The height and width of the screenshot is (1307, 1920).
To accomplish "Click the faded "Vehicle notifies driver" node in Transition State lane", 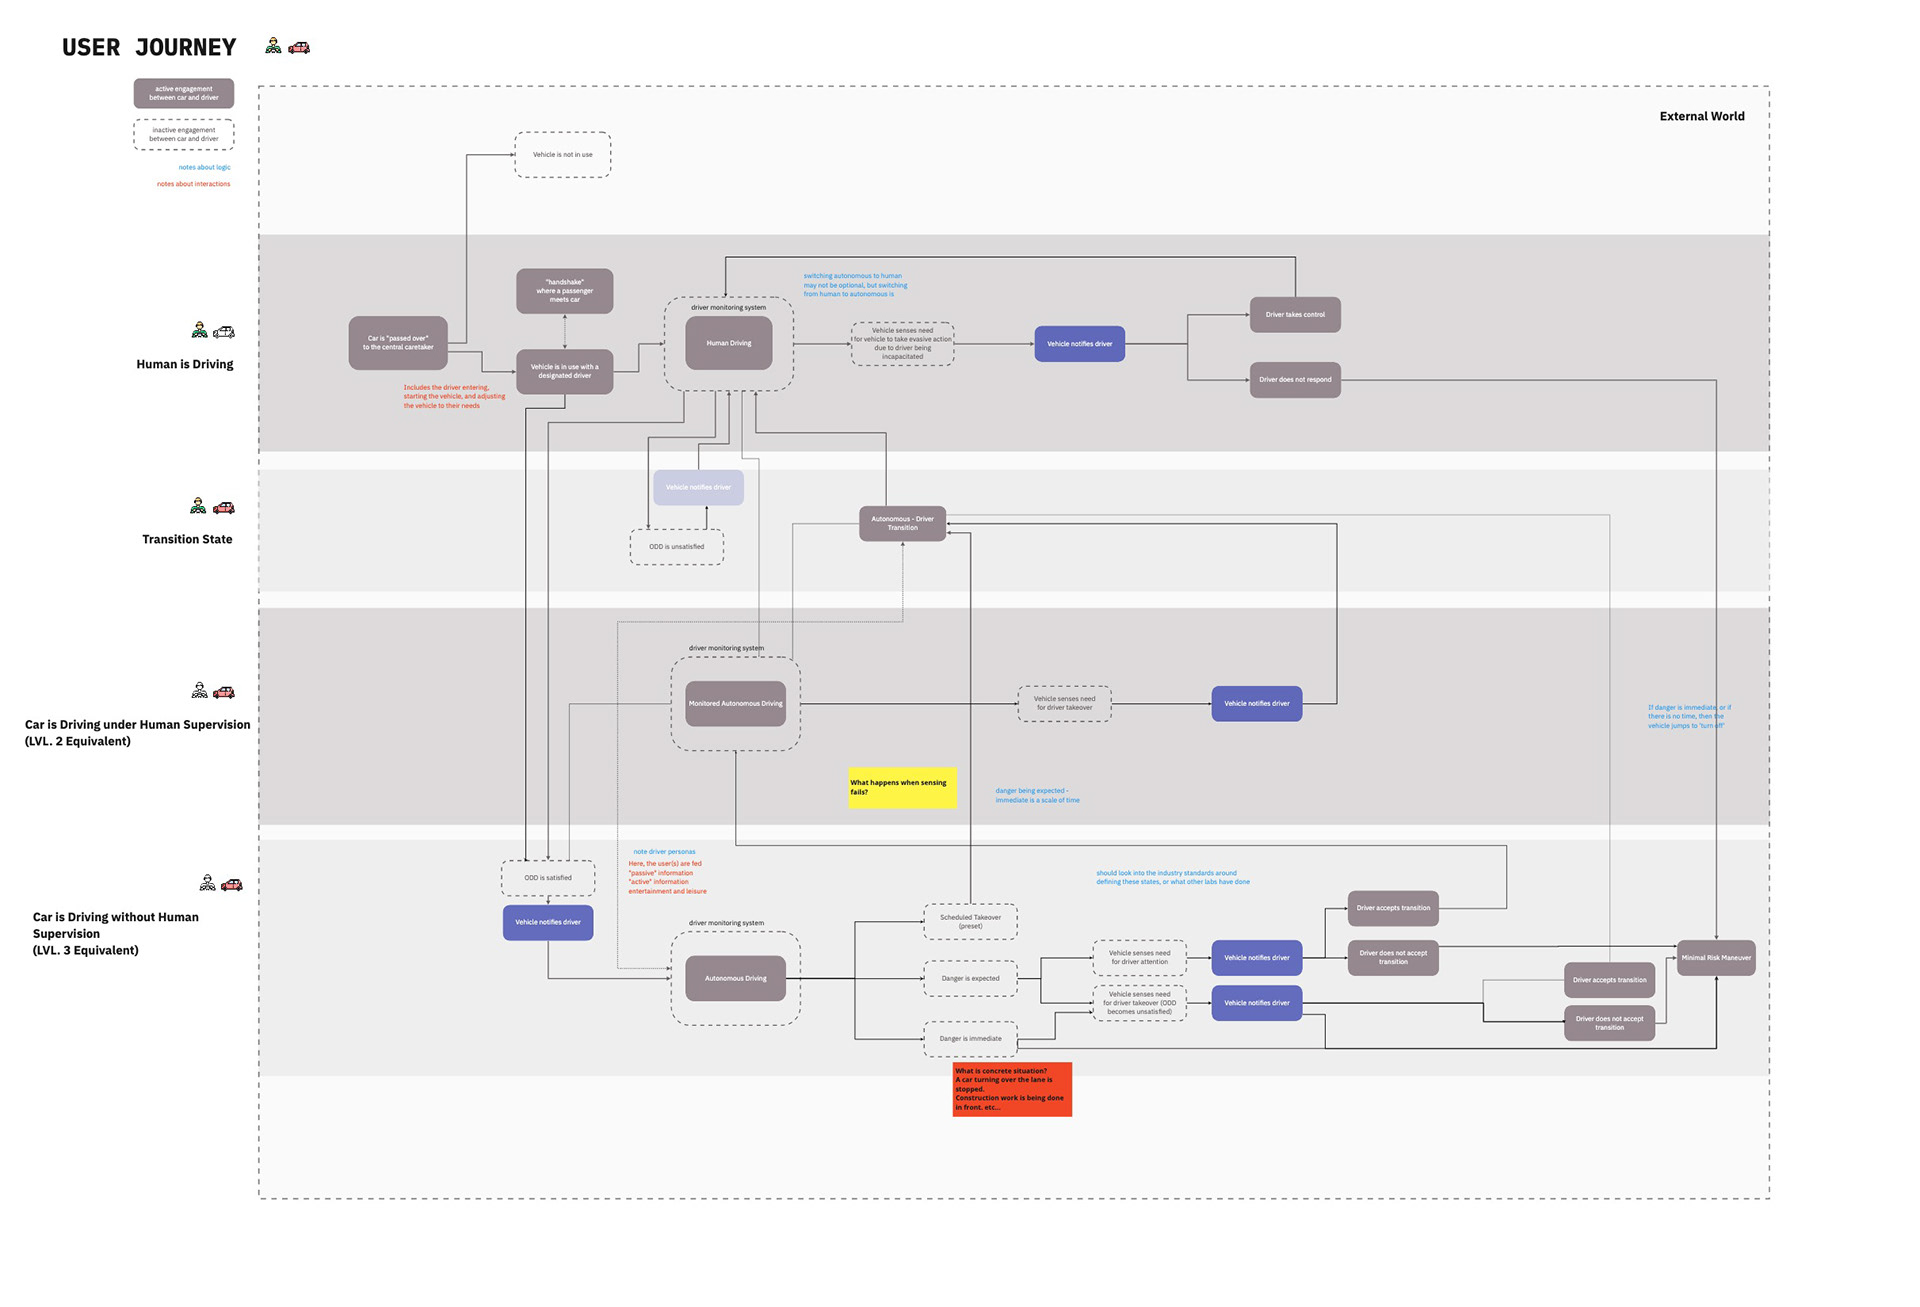I will click(699, 487).
